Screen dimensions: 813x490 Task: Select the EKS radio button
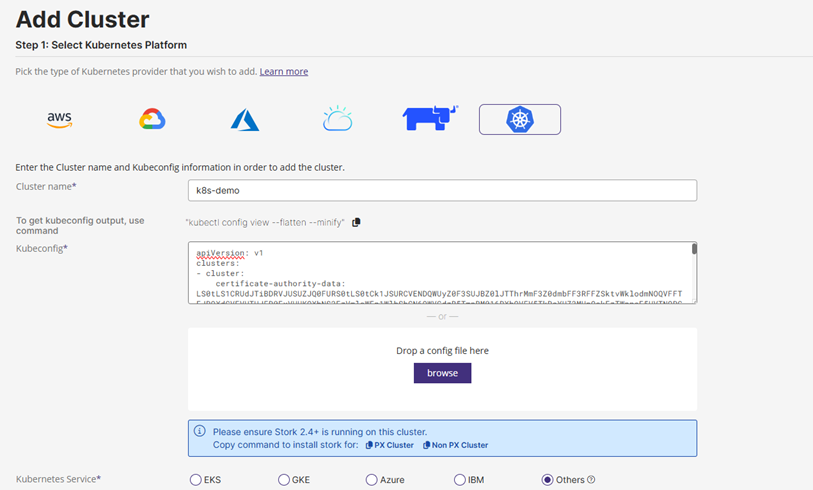[x=195, y=480]
